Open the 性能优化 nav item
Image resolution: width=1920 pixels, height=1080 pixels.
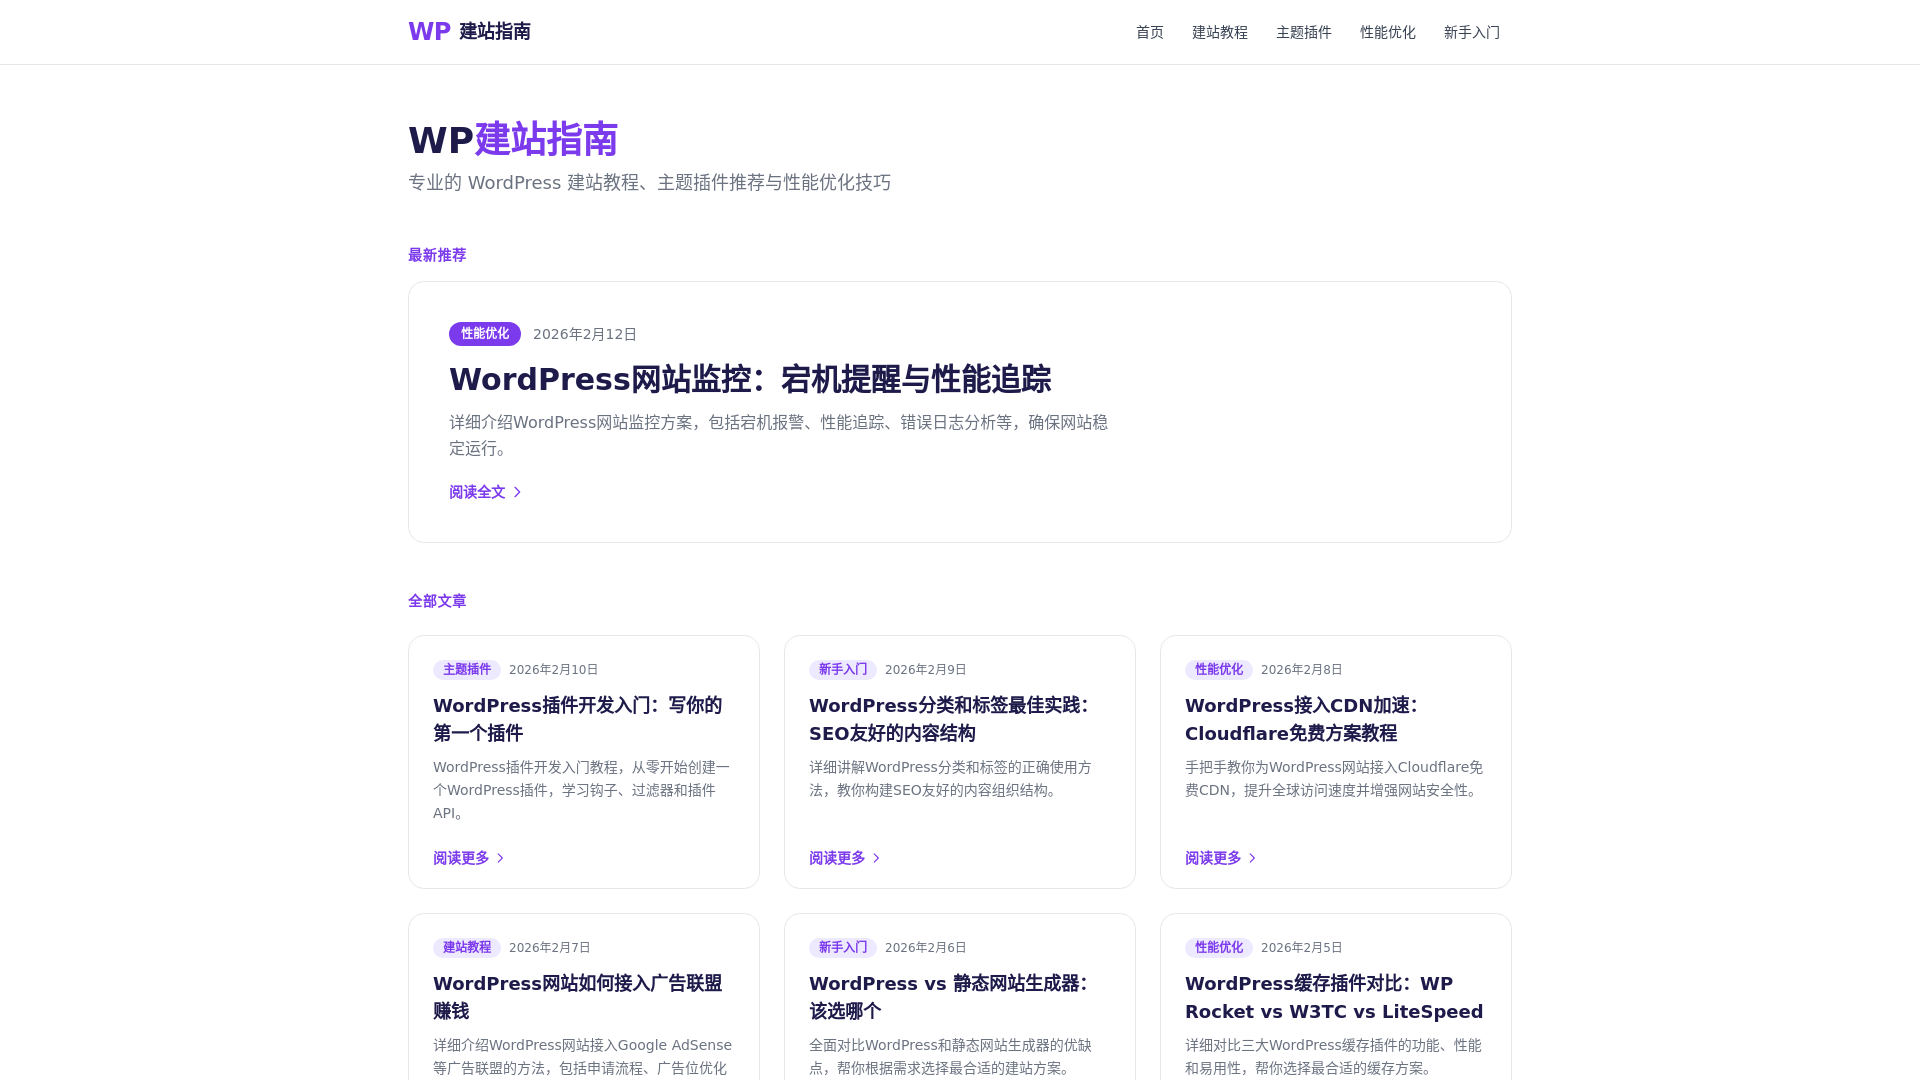click(x=1388, y=32)
